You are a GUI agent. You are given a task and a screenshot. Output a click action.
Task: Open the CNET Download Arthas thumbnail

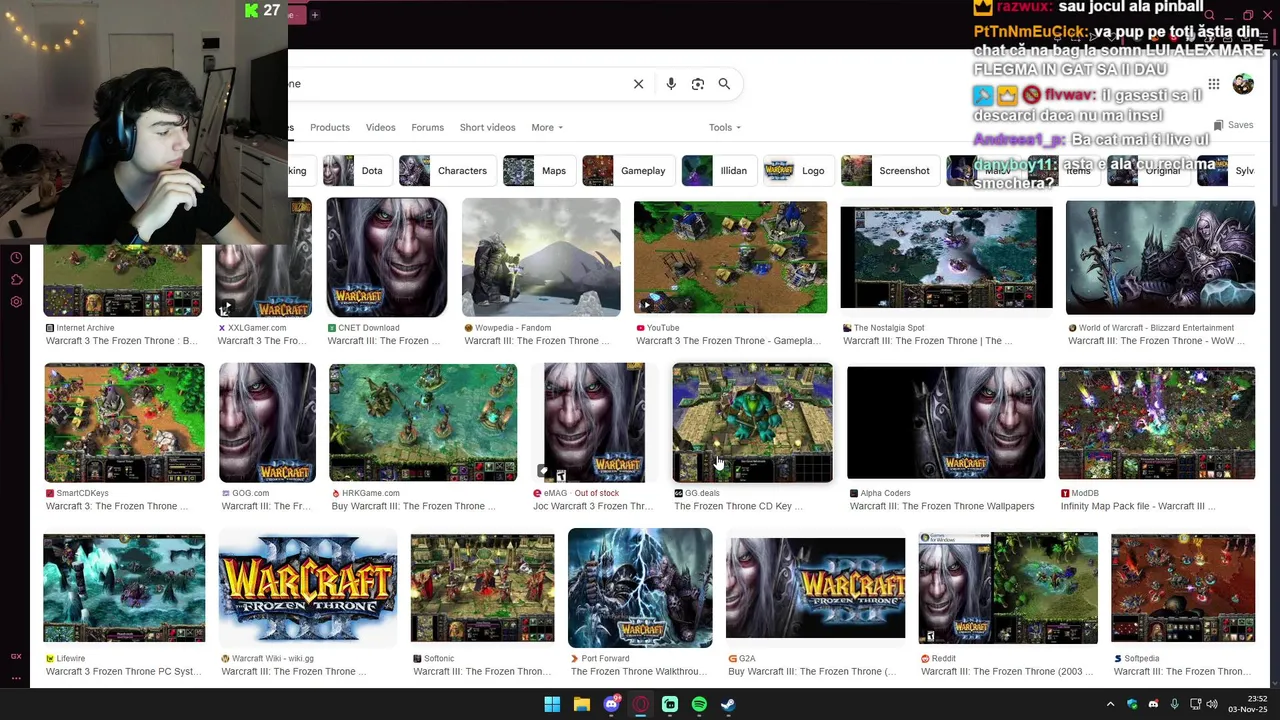pos(387,257)
